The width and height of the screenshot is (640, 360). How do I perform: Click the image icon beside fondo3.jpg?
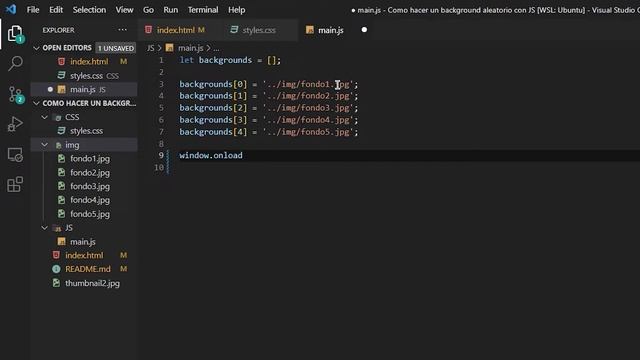coord(61,186)
